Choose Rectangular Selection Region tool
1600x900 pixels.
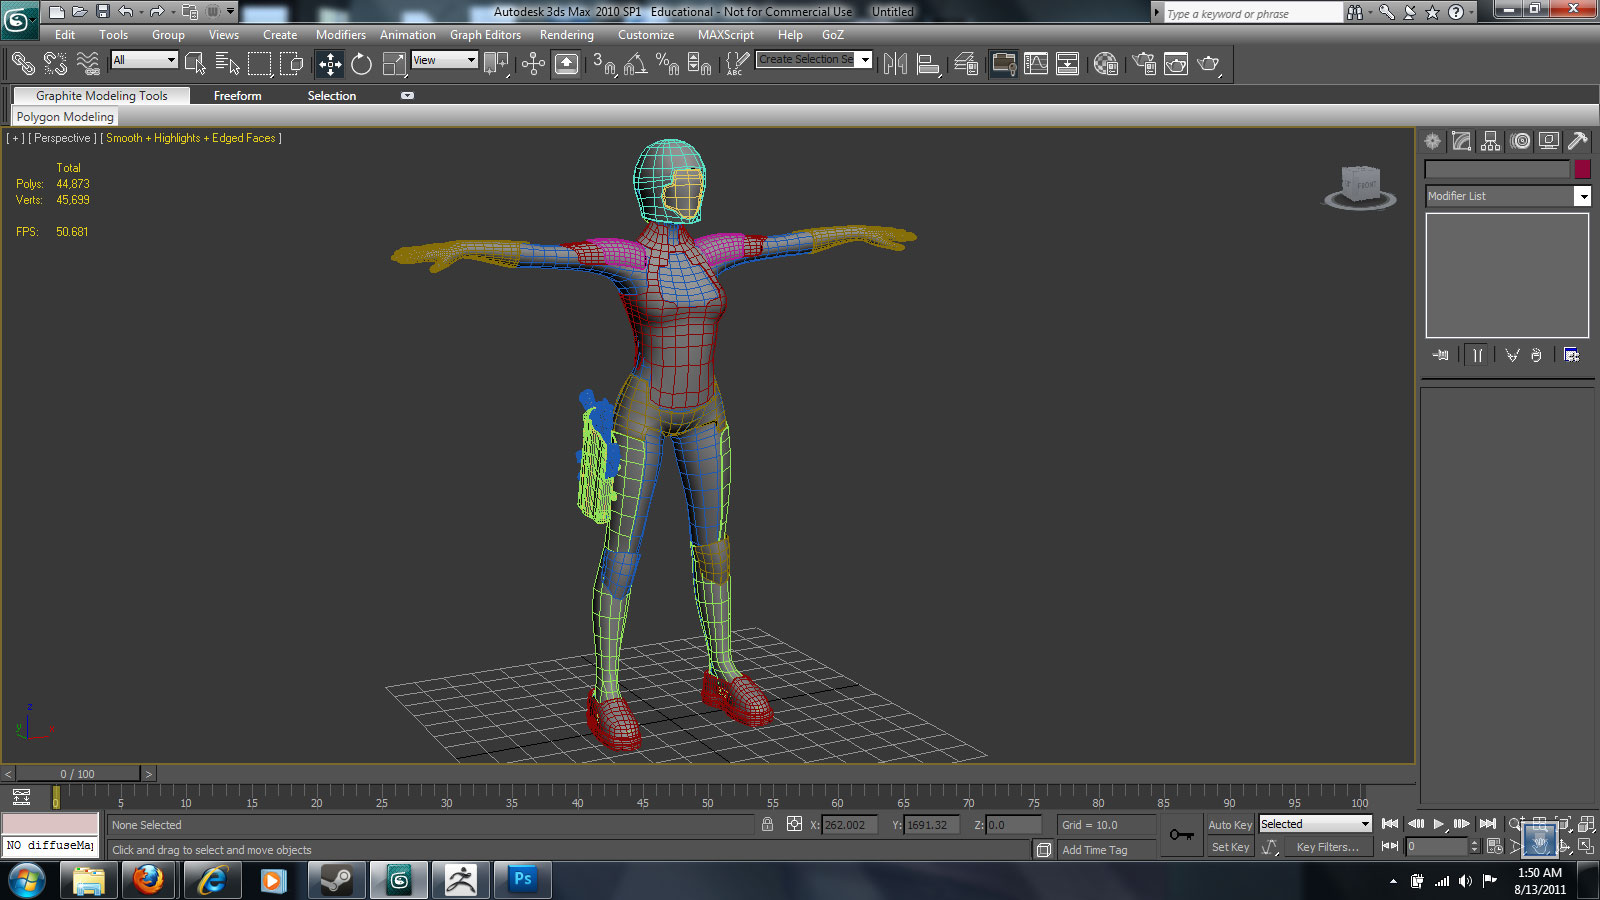(260, 64)
